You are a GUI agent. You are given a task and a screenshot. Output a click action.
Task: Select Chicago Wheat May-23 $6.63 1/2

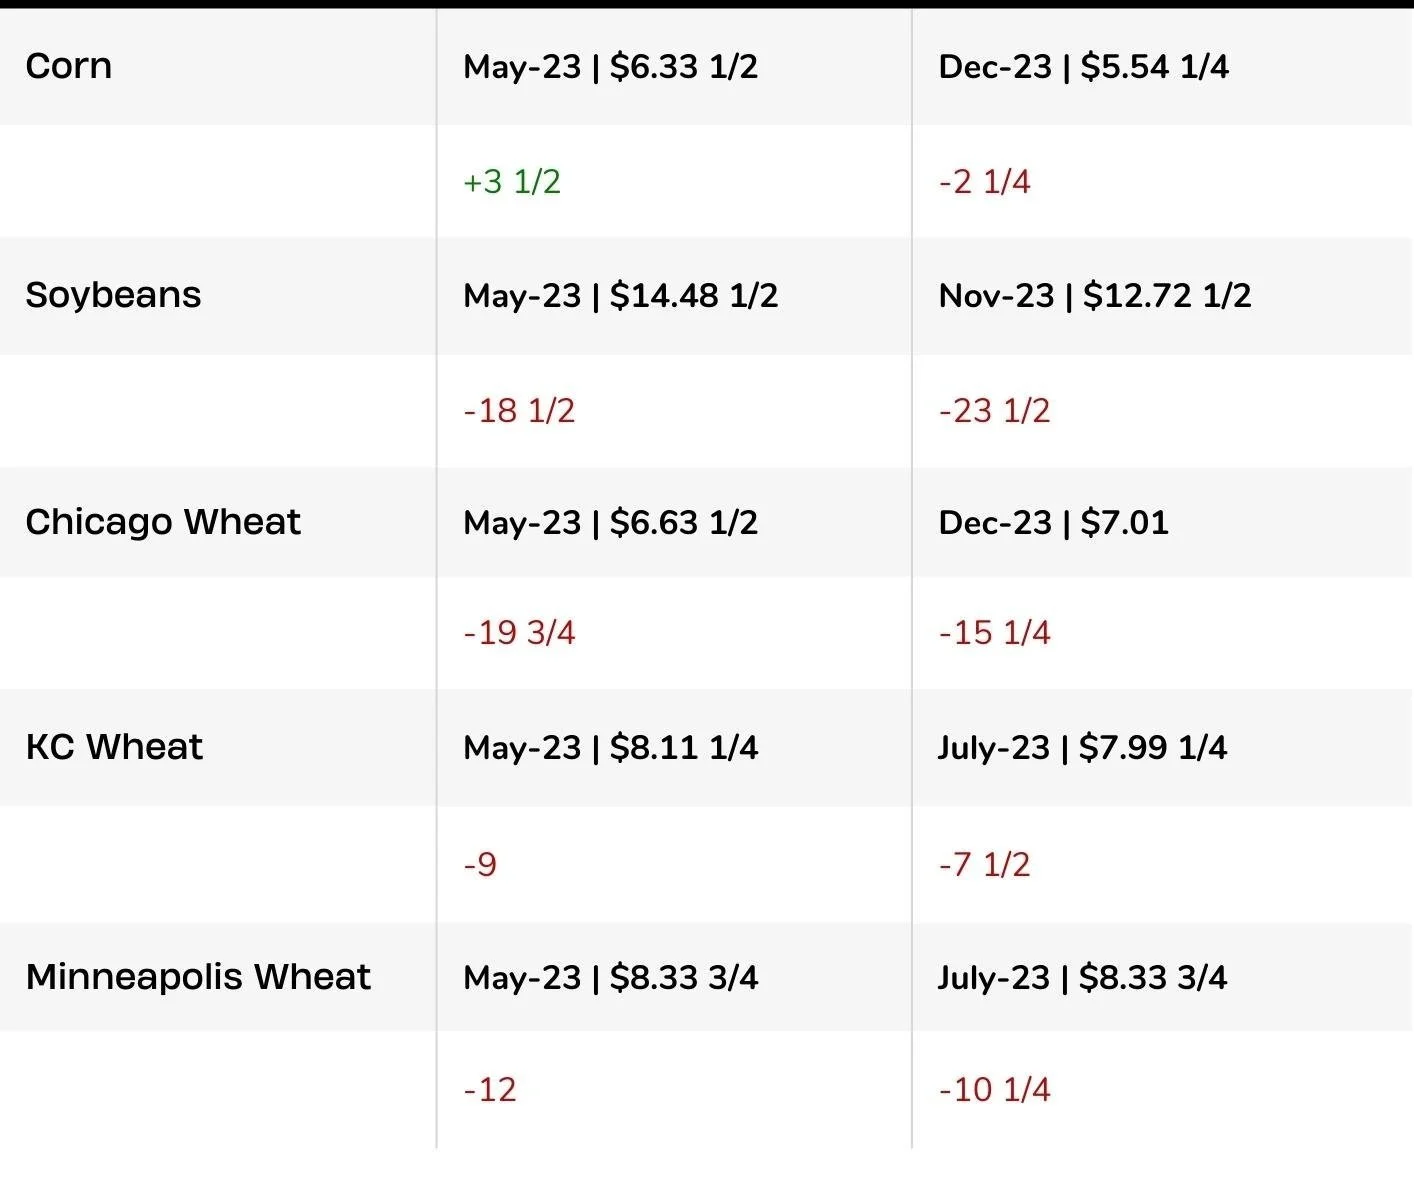(610, 523)
